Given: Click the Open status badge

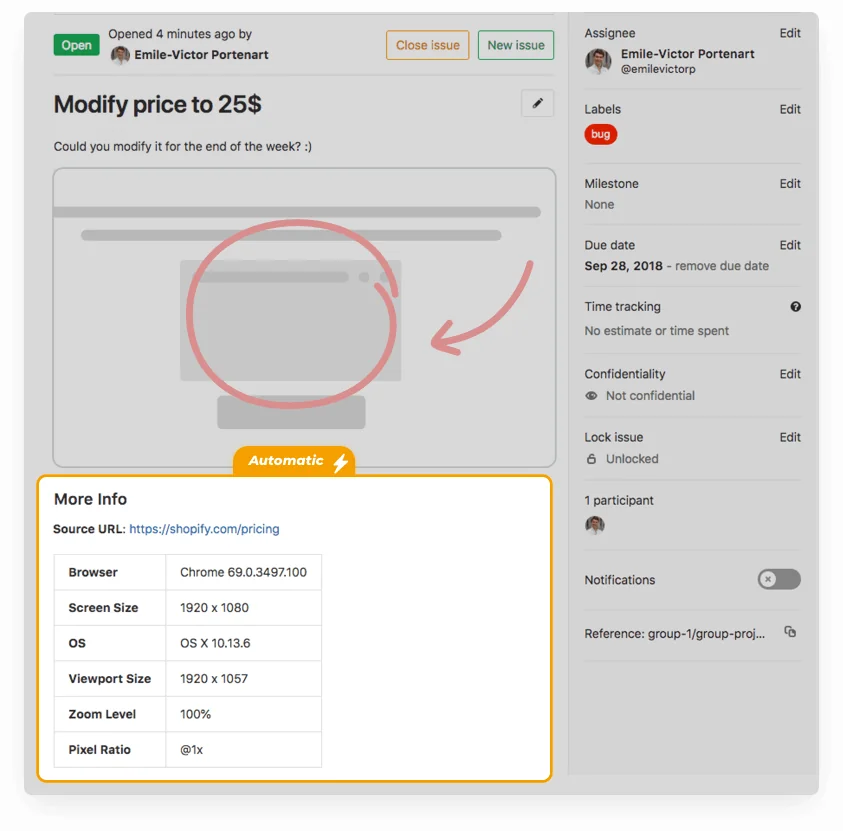Looking at the screenshot, I should [76, 45].
